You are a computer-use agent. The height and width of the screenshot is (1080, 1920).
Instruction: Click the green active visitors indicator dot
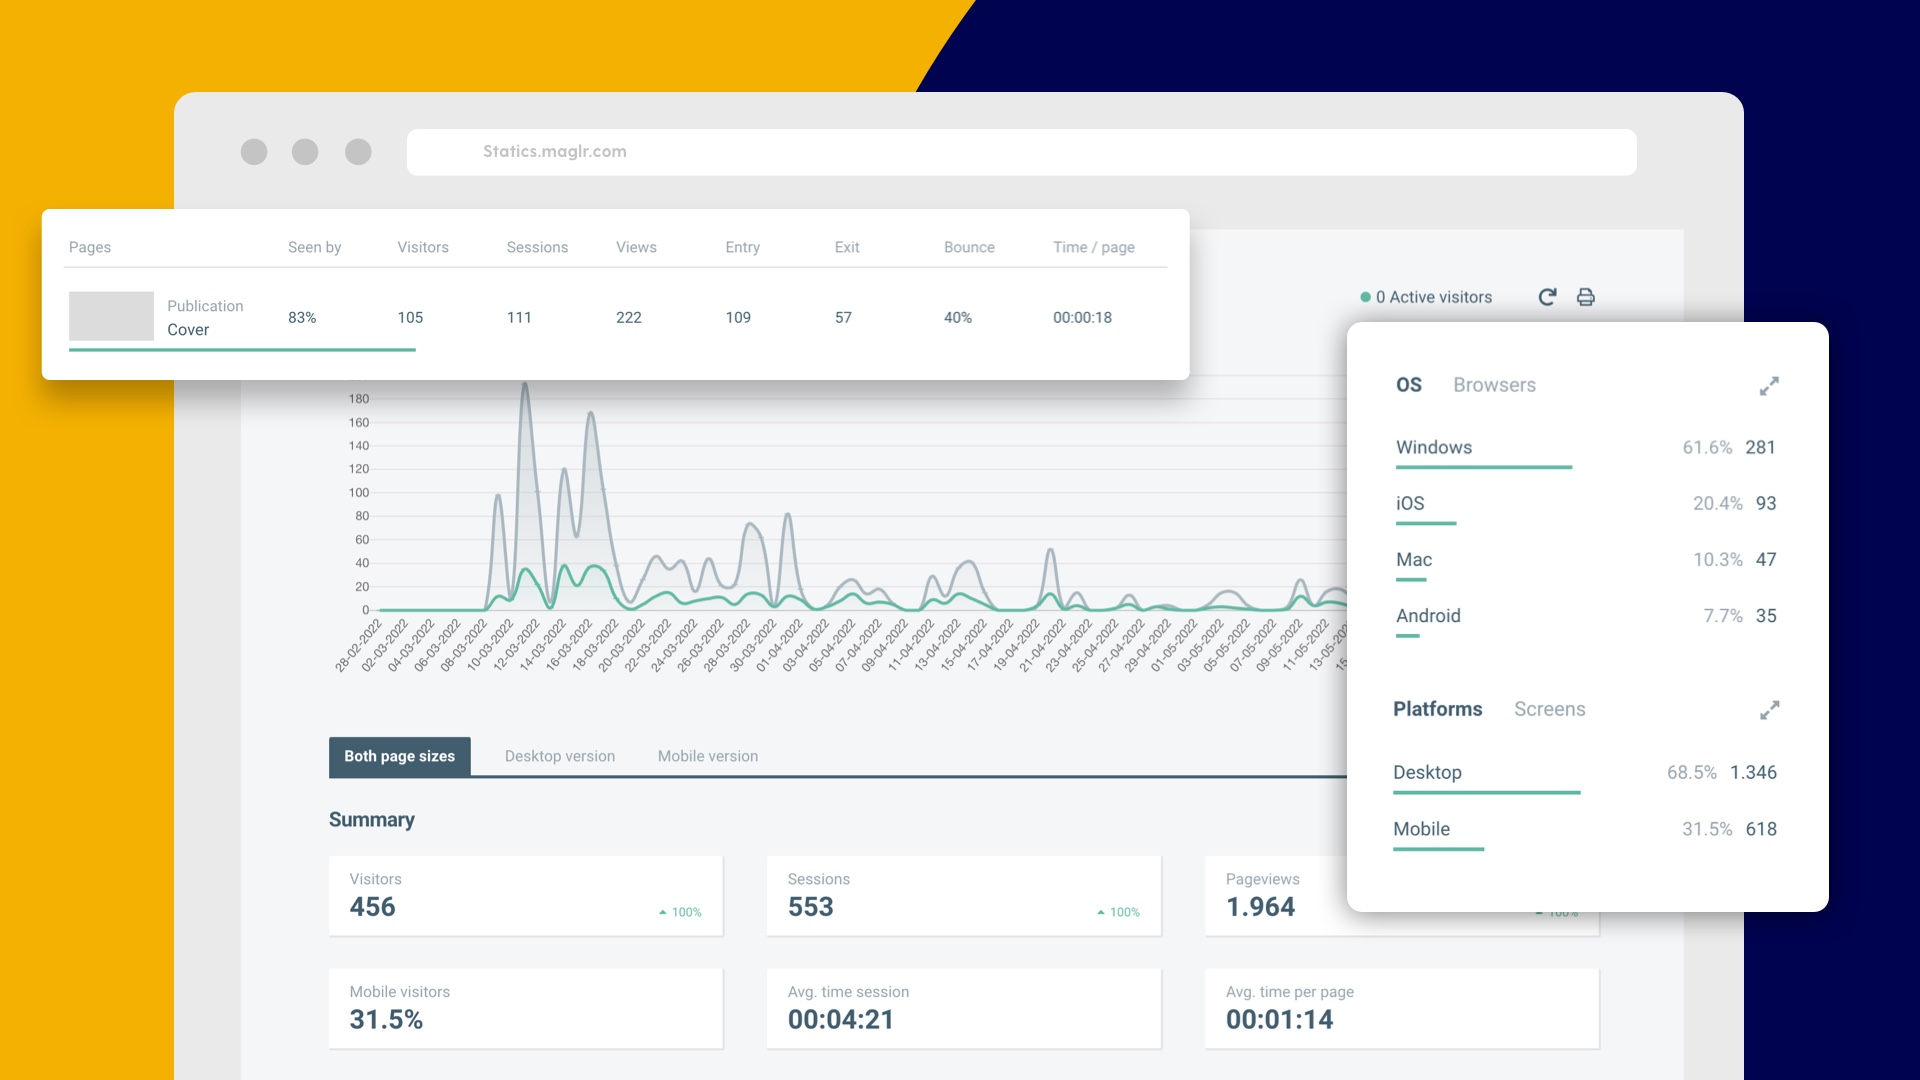coord(1363,297)
